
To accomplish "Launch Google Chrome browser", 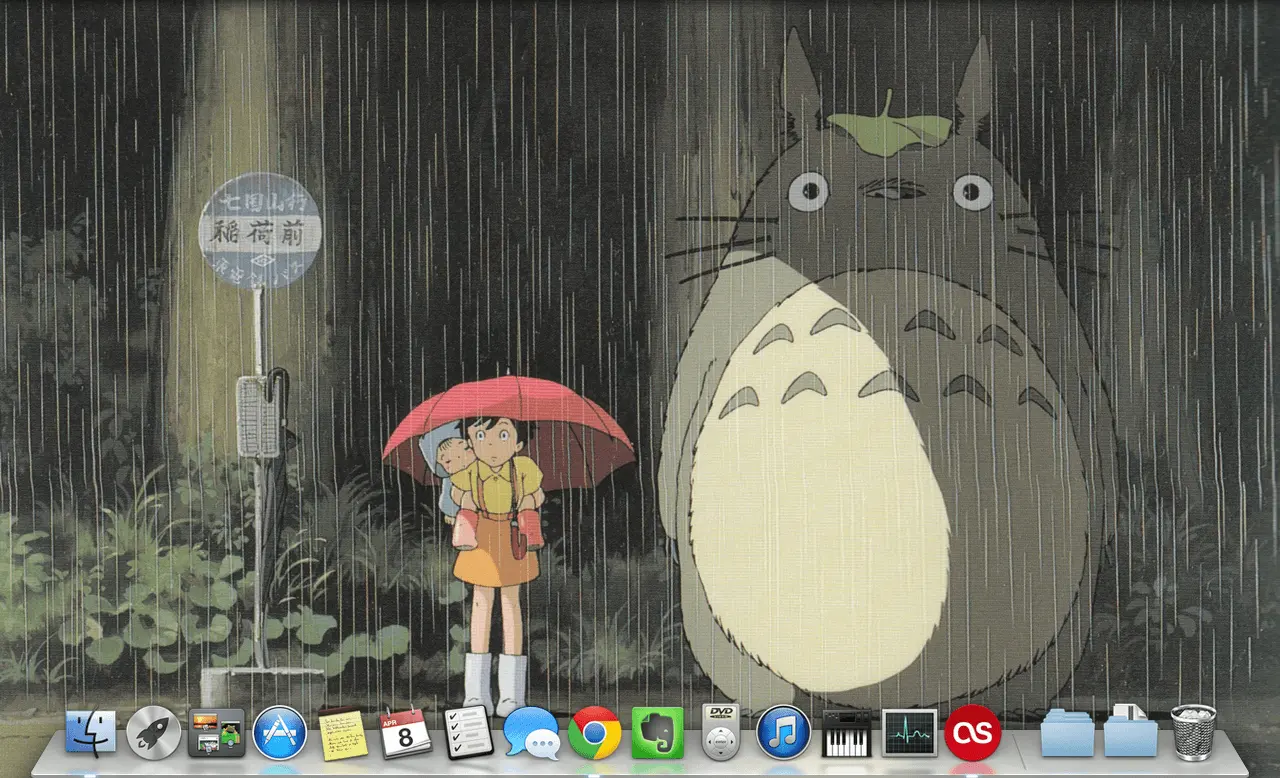I will 595,734.
